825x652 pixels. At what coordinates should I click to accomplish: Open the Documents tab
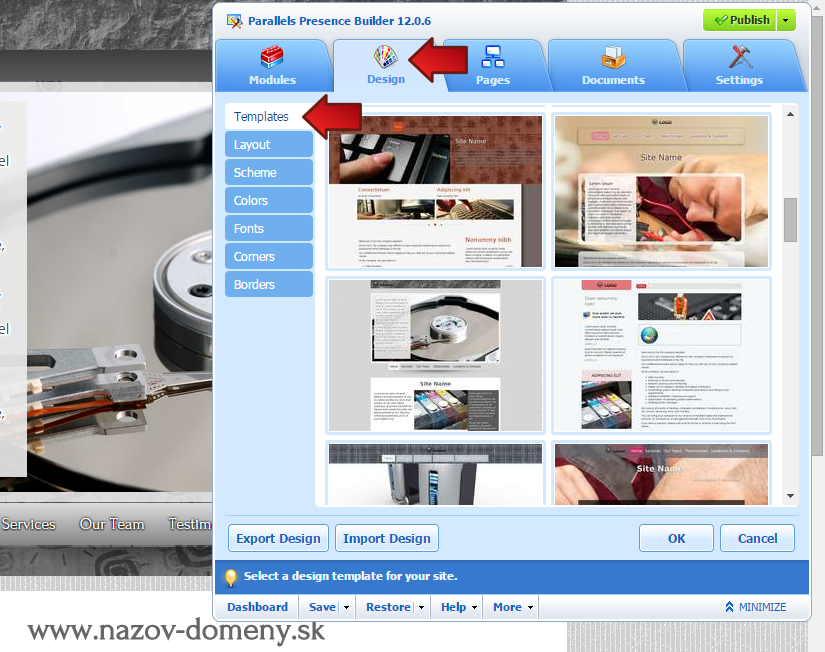pyautogui.click(x=613, y=66)
